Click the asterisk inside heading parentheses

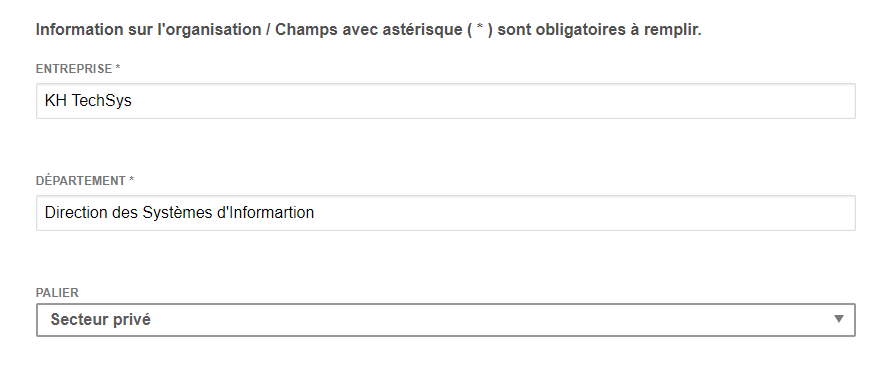(x=479, y=28)
